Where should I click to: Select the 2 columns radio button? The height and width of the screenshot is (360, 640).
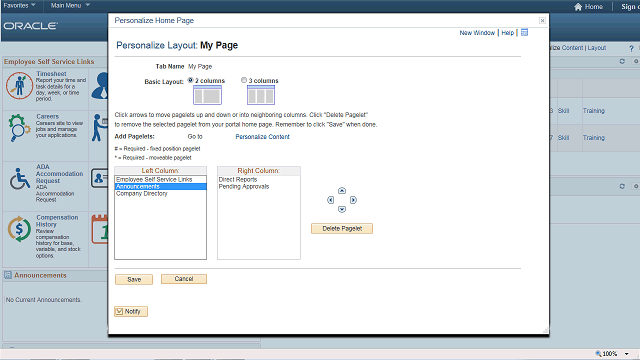[190, 80]
